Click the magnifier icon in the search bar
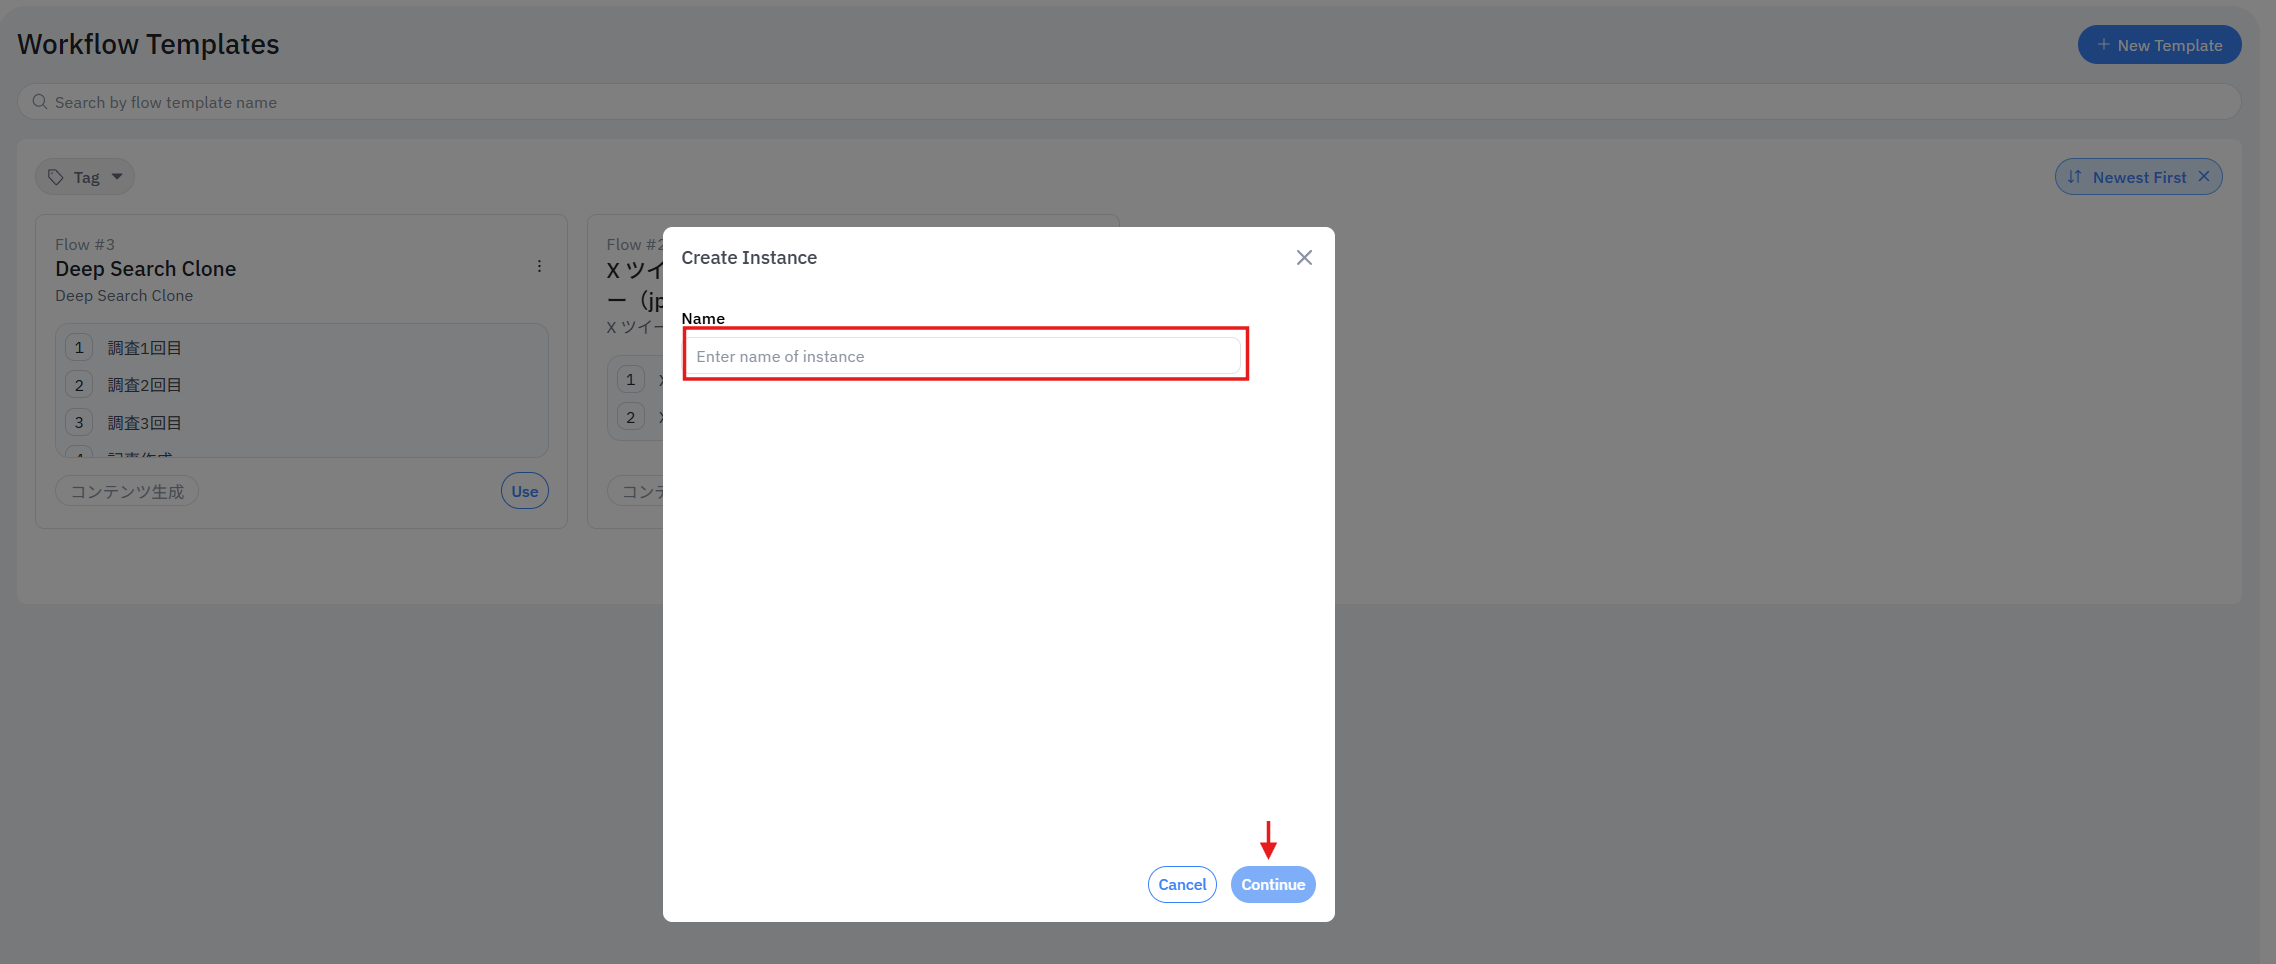 click(40, 102)
